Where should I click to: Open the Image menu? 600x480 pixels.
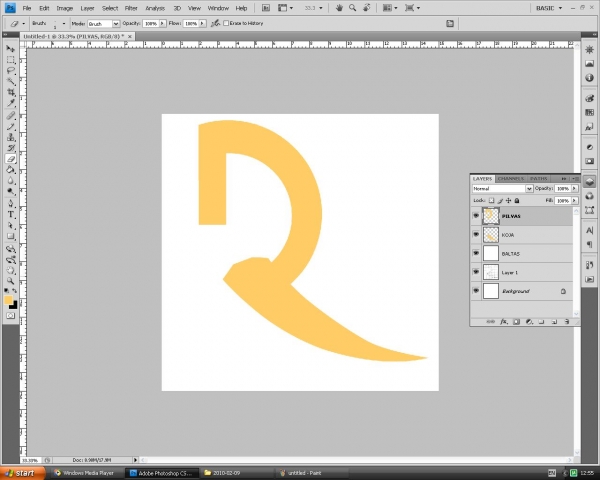[x=65, y=8]
